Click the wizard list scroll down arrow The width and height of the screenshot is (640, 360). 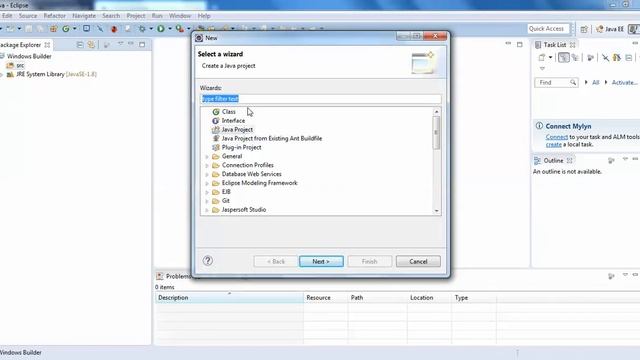pyautogui.click(x=436, y=211)
